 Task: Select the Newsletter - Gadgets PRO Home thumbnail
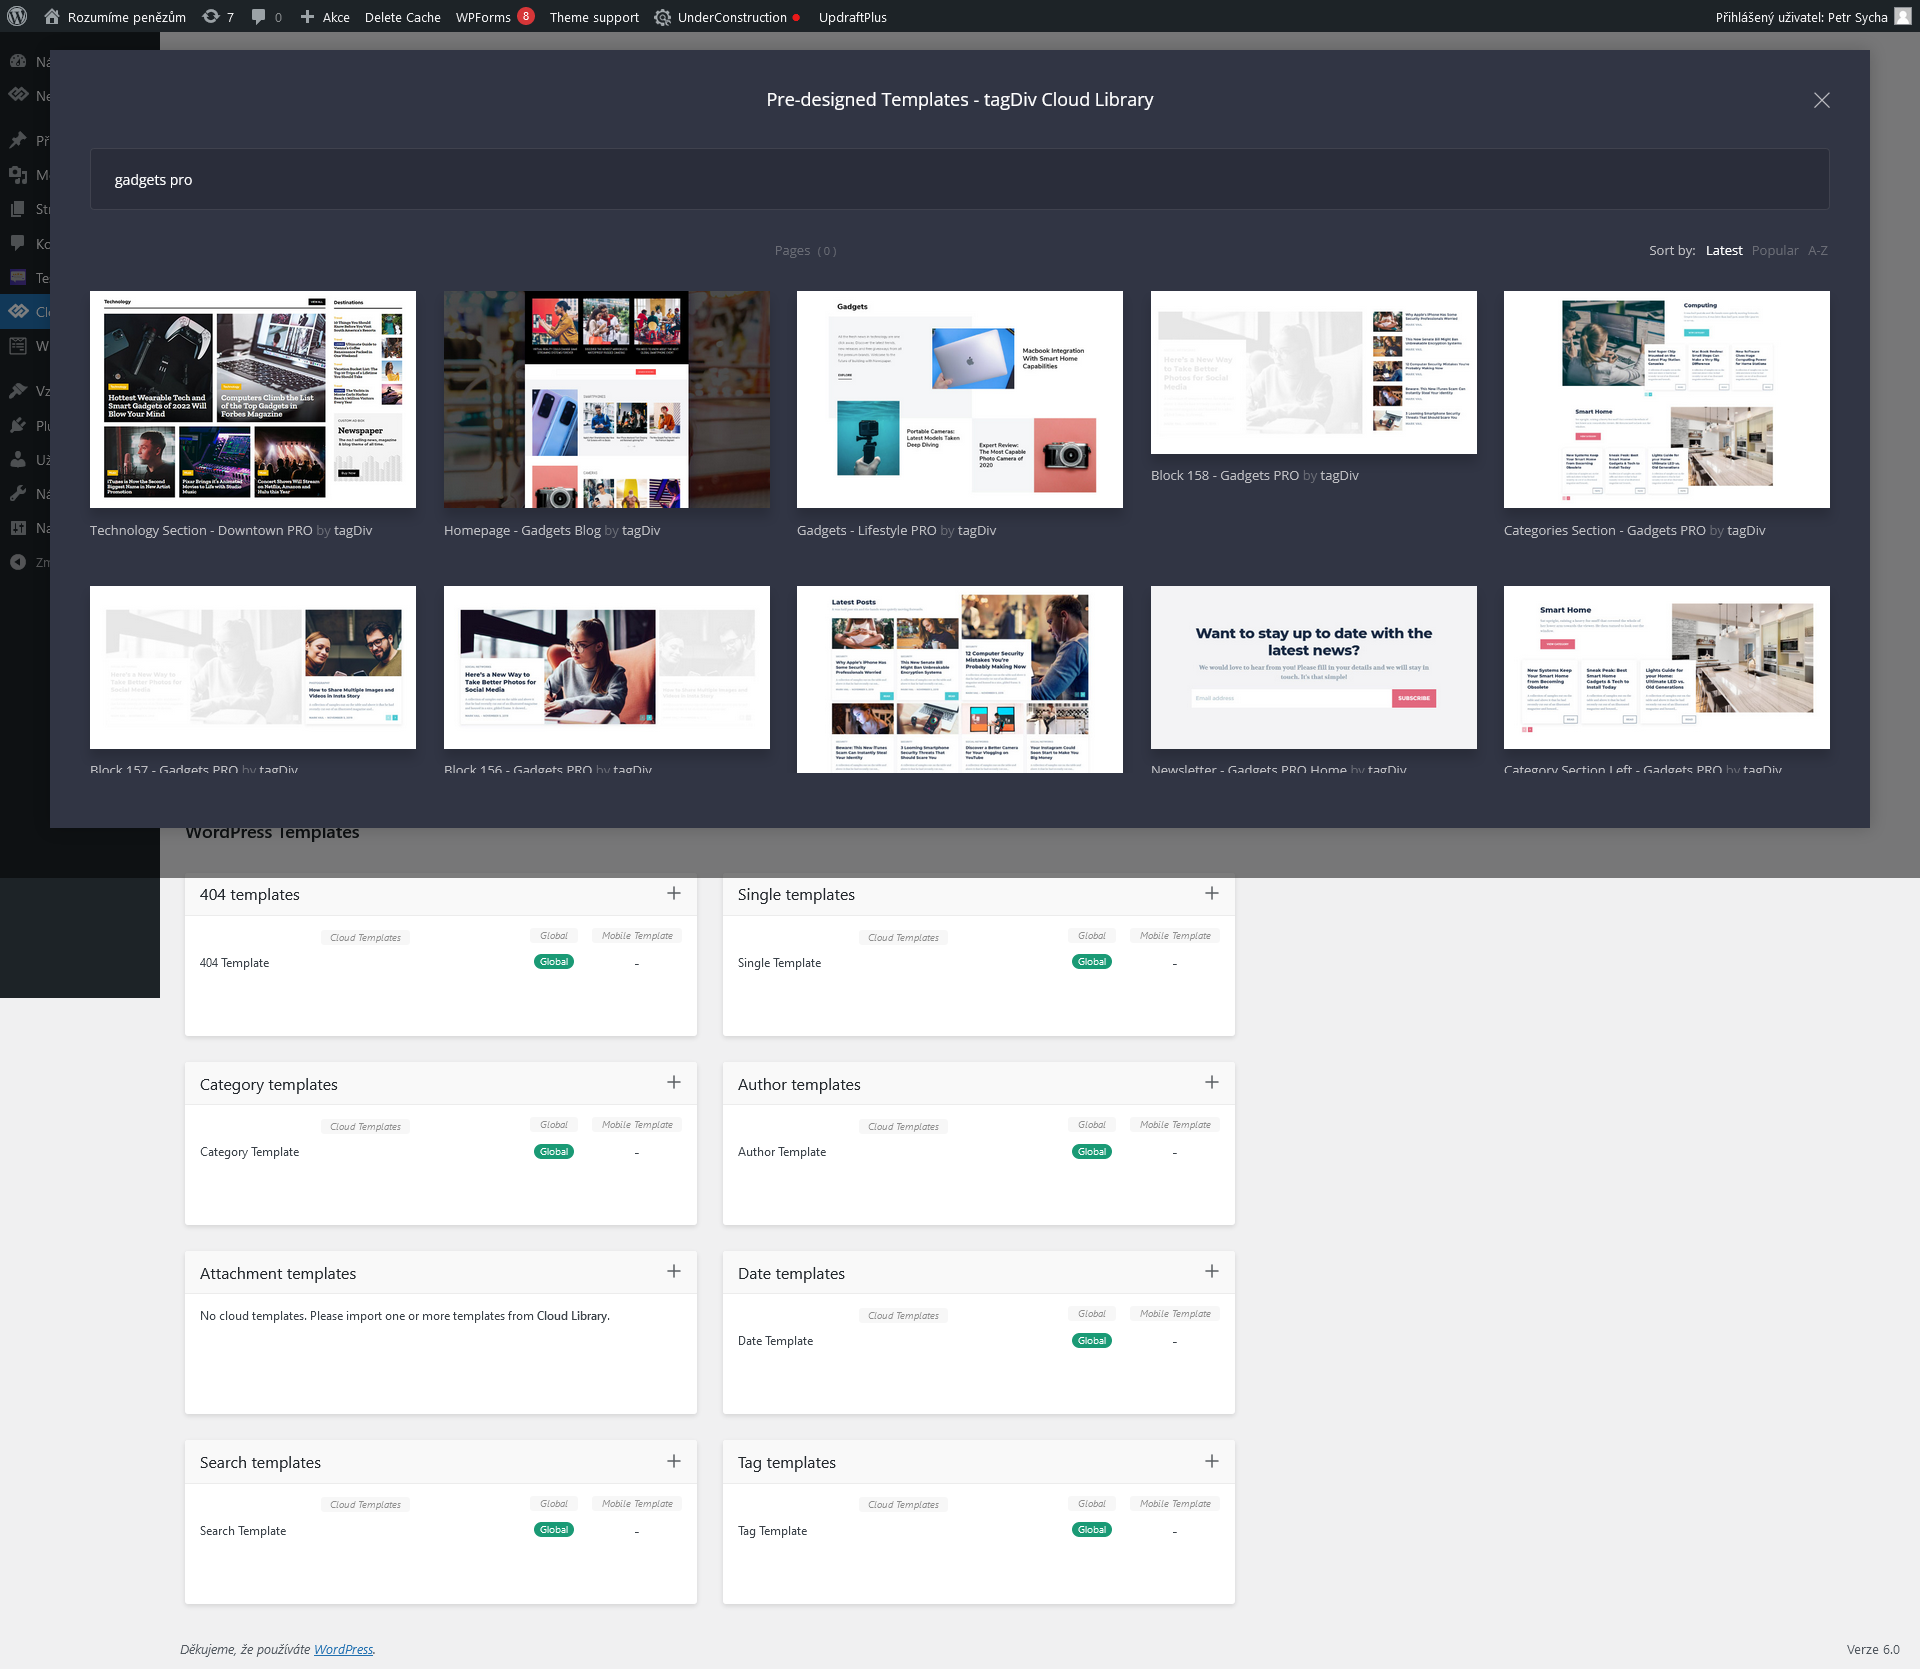point(1314,667)
